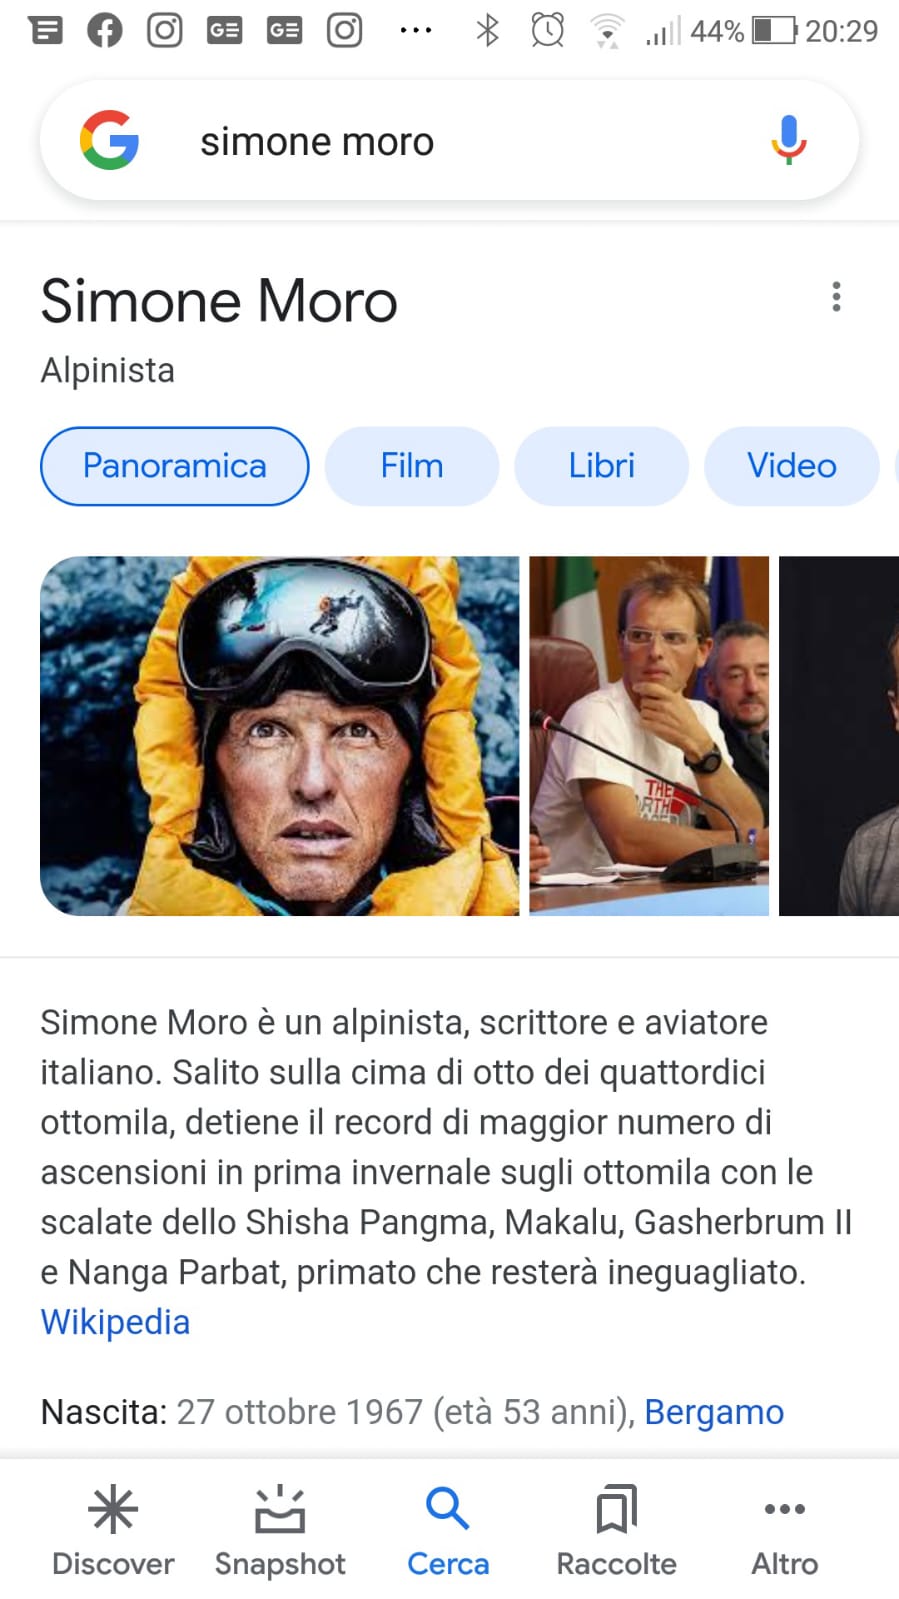
Task: Open Raccolte bookmarks icon
Action: [616, 1509]
